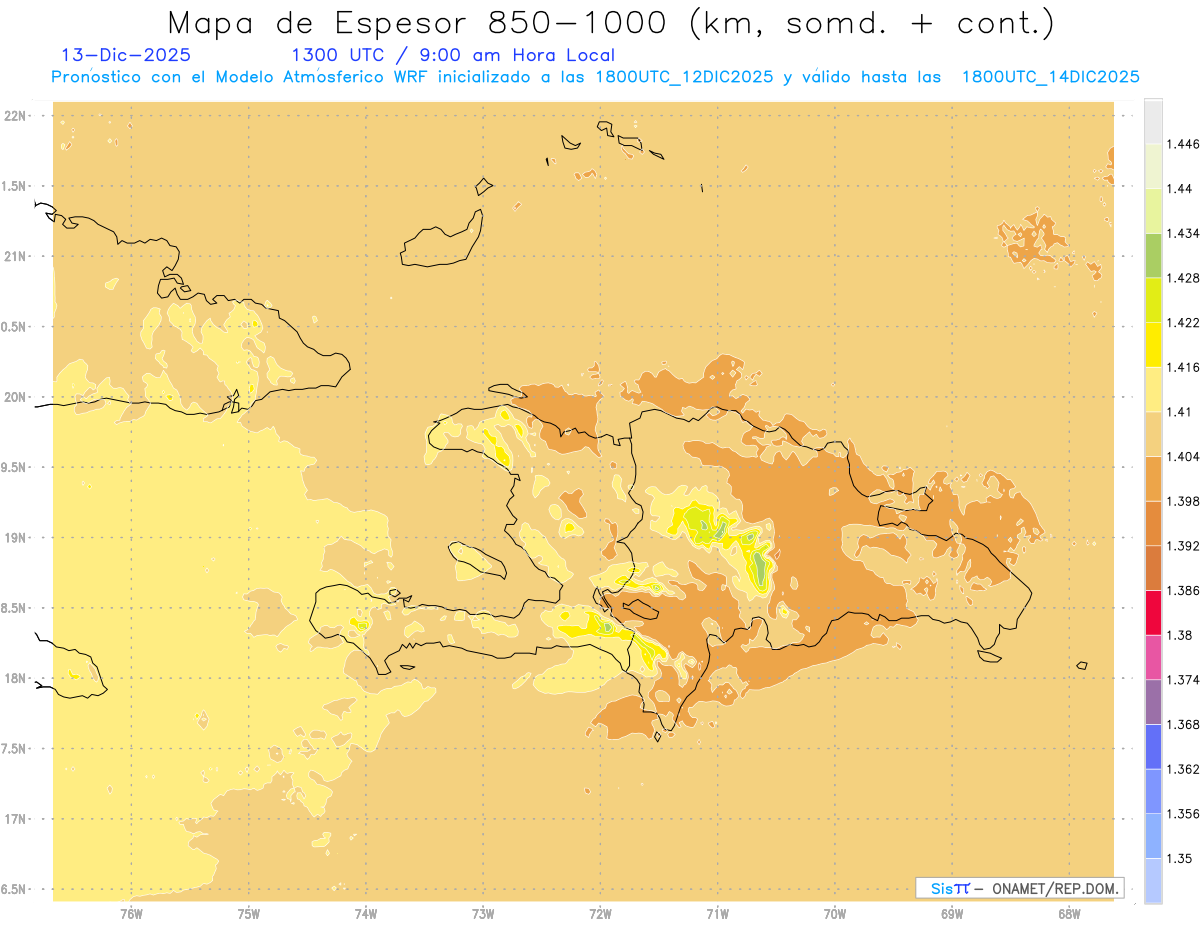Screen dimensions: 1200x927
Task: Click the legend value 1.35
Action: coord(1181,858)
